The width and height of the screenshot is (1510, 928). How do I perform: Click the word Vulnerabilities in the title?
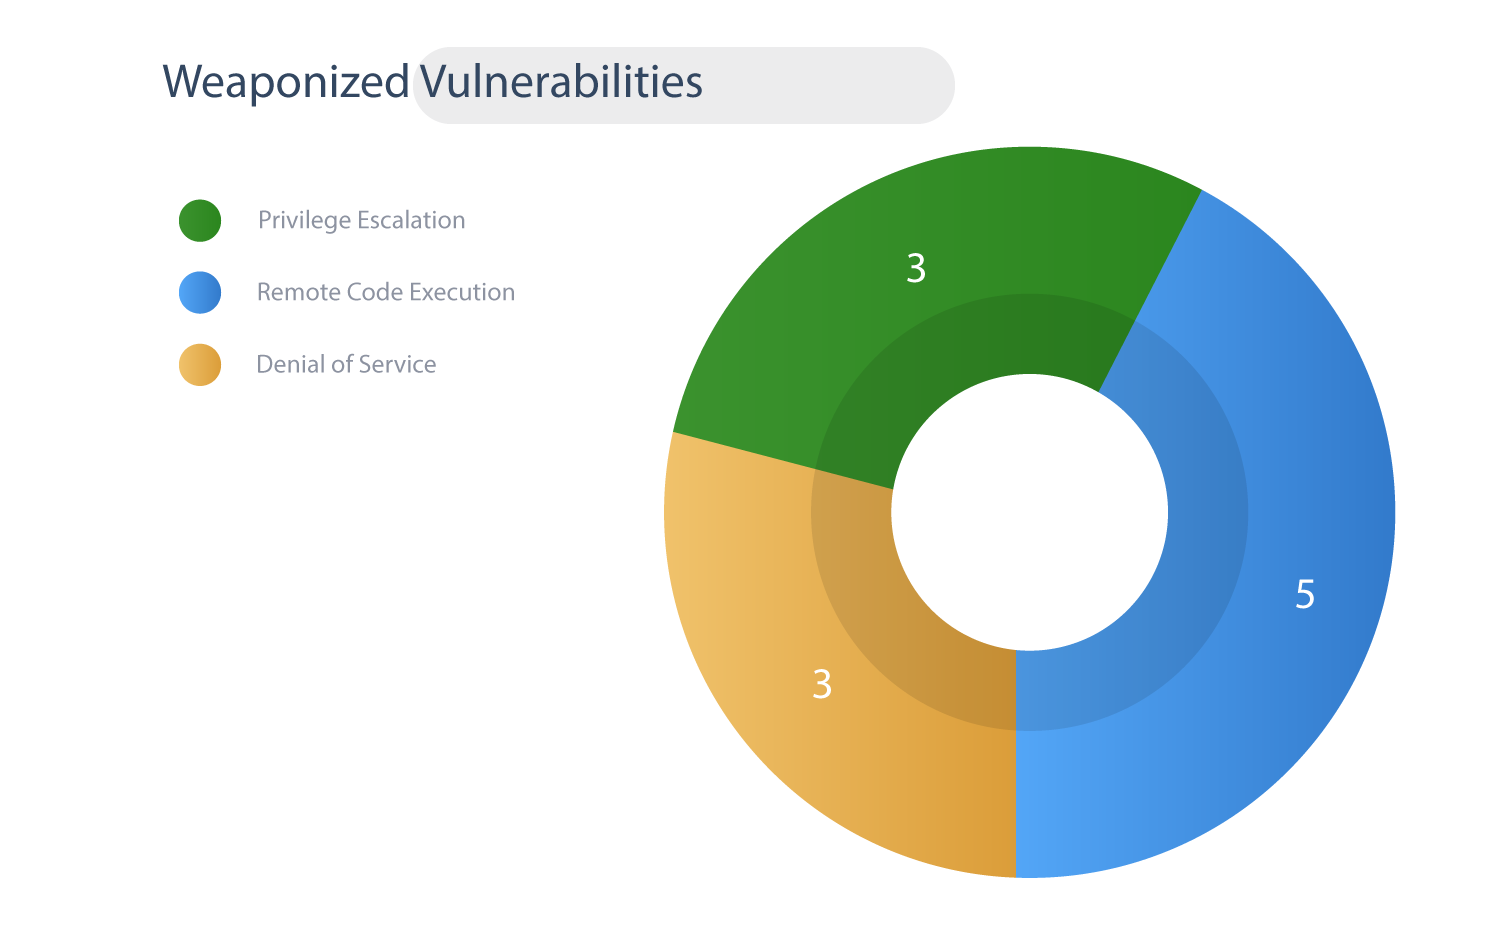561,82
